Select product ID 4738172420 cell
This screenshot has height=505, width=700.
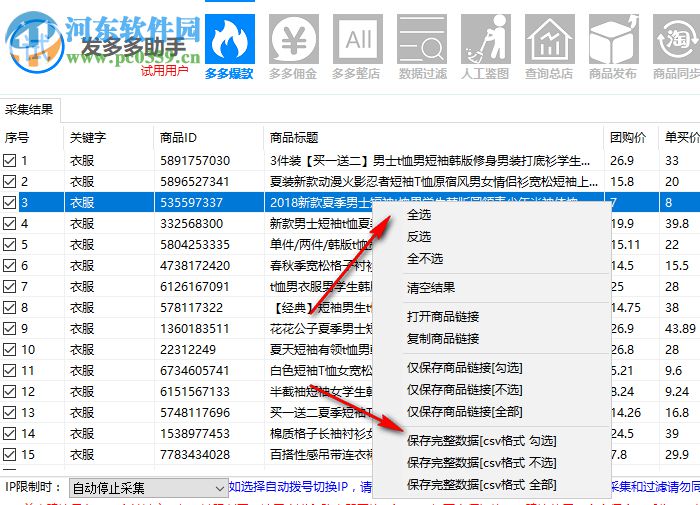coord(195,265)
